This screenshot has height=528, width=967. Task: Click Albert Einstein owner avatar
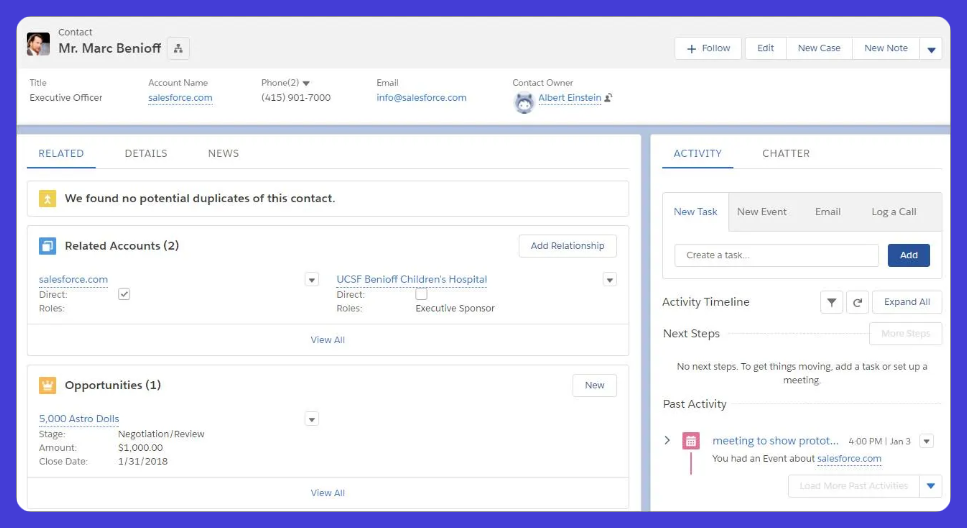(524, 102)
